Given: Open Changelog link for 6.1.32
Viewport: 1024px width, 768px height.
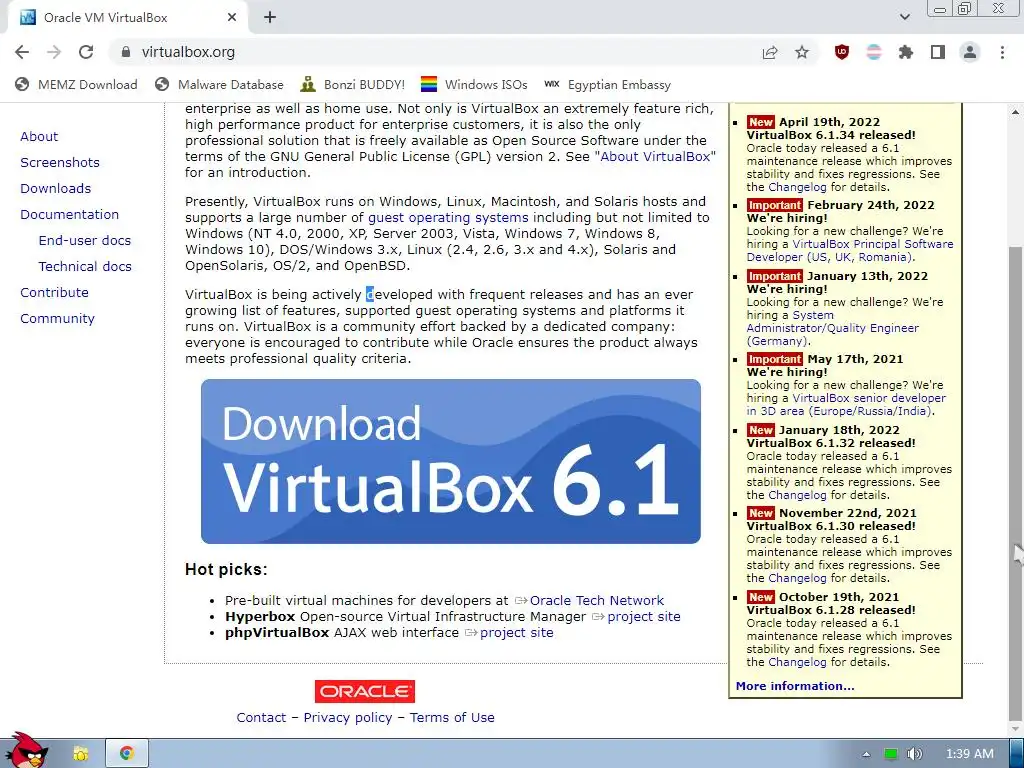Looking at the screenshot, I should click(x=797, y=496).
